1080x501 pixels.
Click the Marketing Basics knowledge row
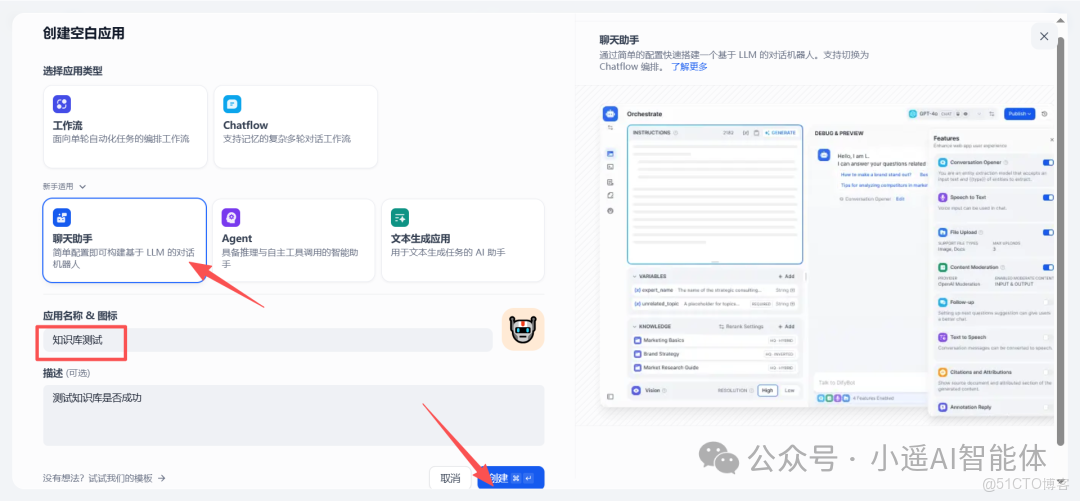click(715, 340)
